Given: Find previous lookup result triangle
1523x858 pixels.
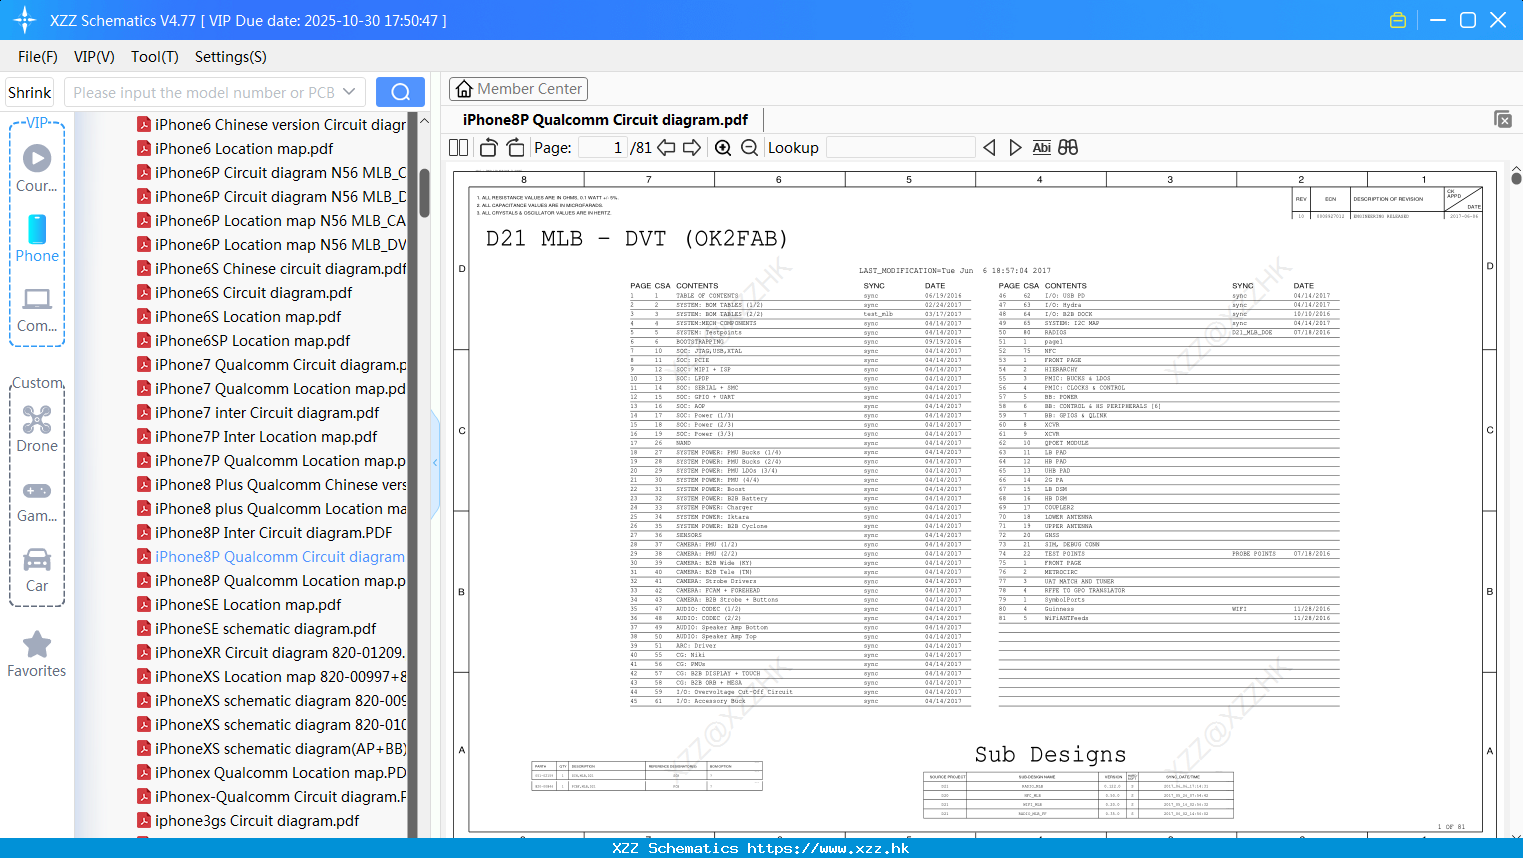Looking at the screenshot, I should point(989,148).
